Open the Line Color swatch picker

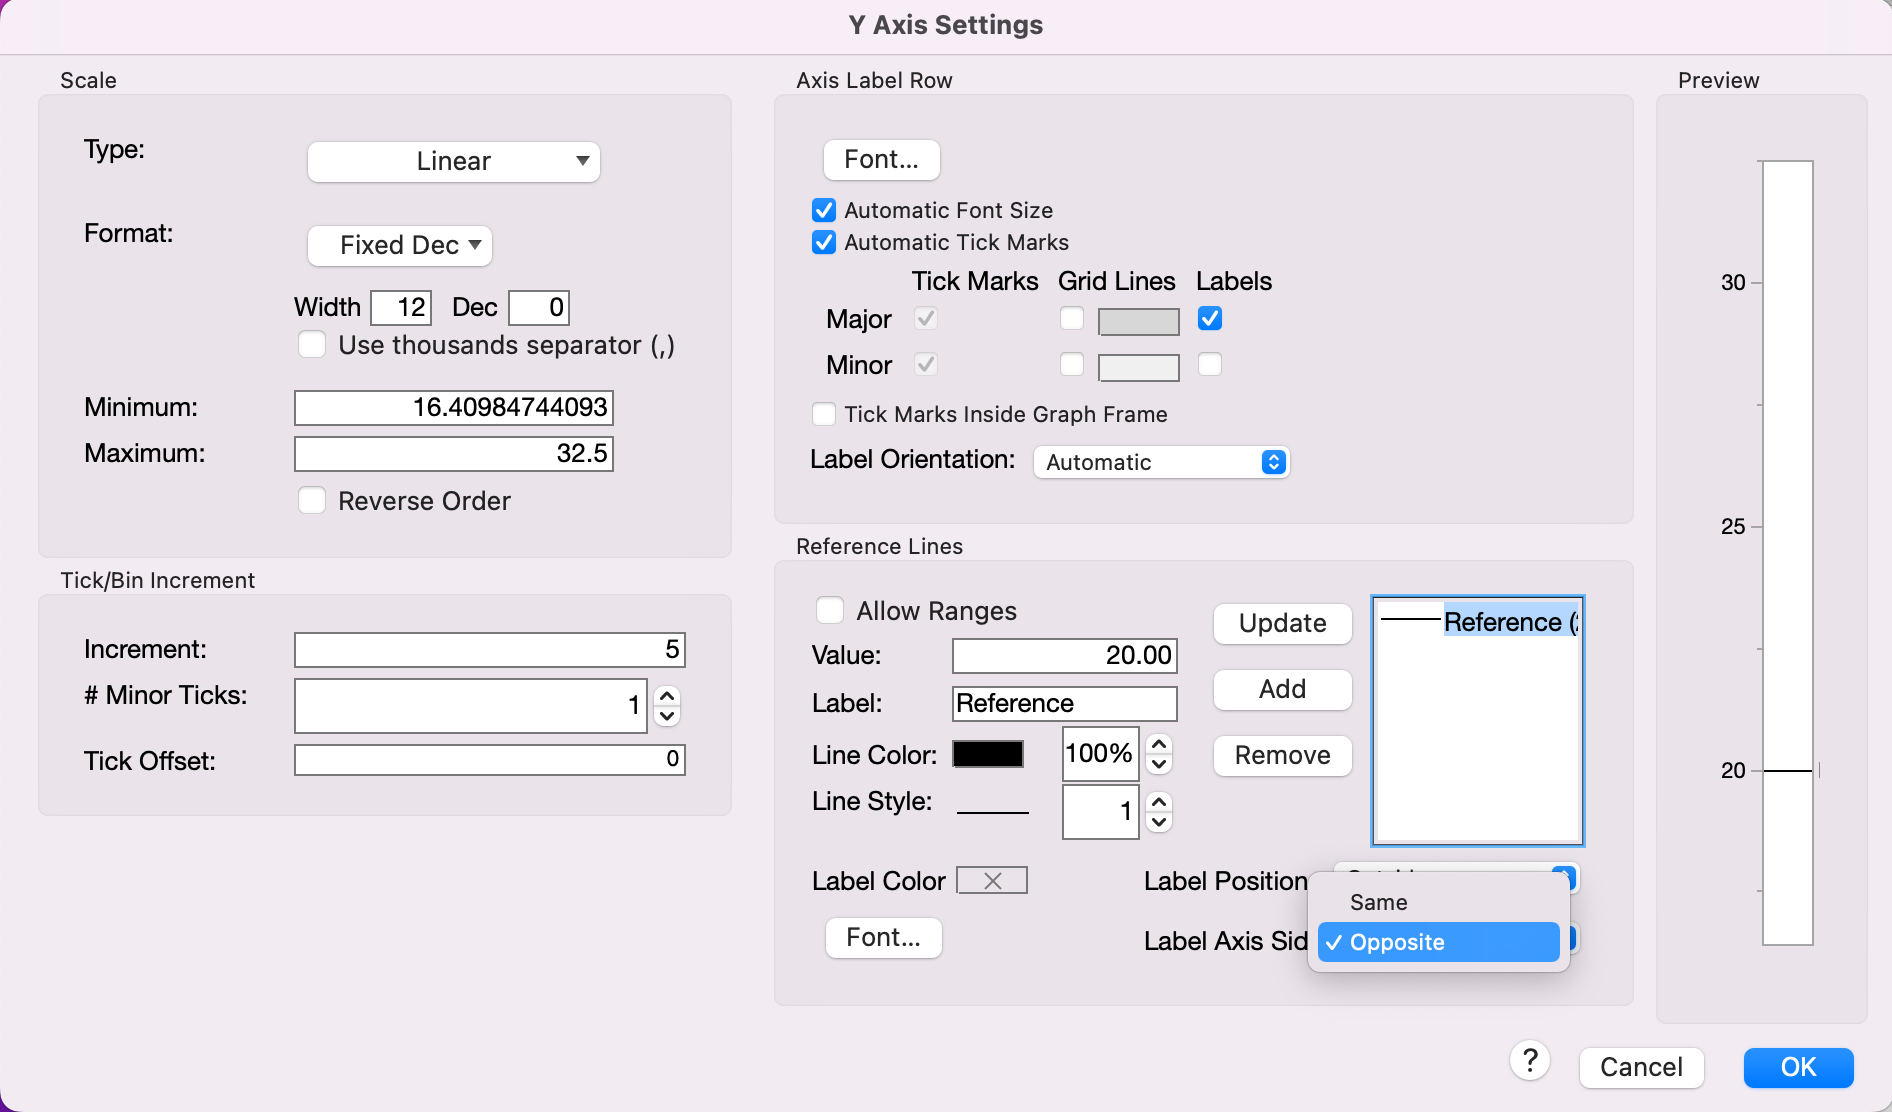[x=988, y=754]
